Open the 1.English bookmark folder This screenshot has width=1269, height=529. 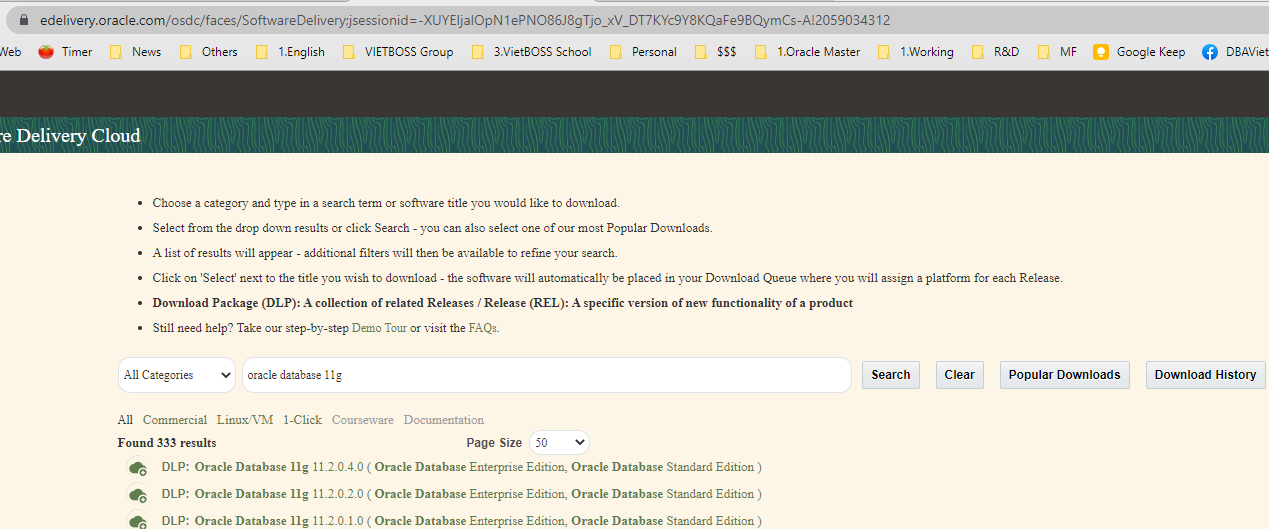coord(291,52)
